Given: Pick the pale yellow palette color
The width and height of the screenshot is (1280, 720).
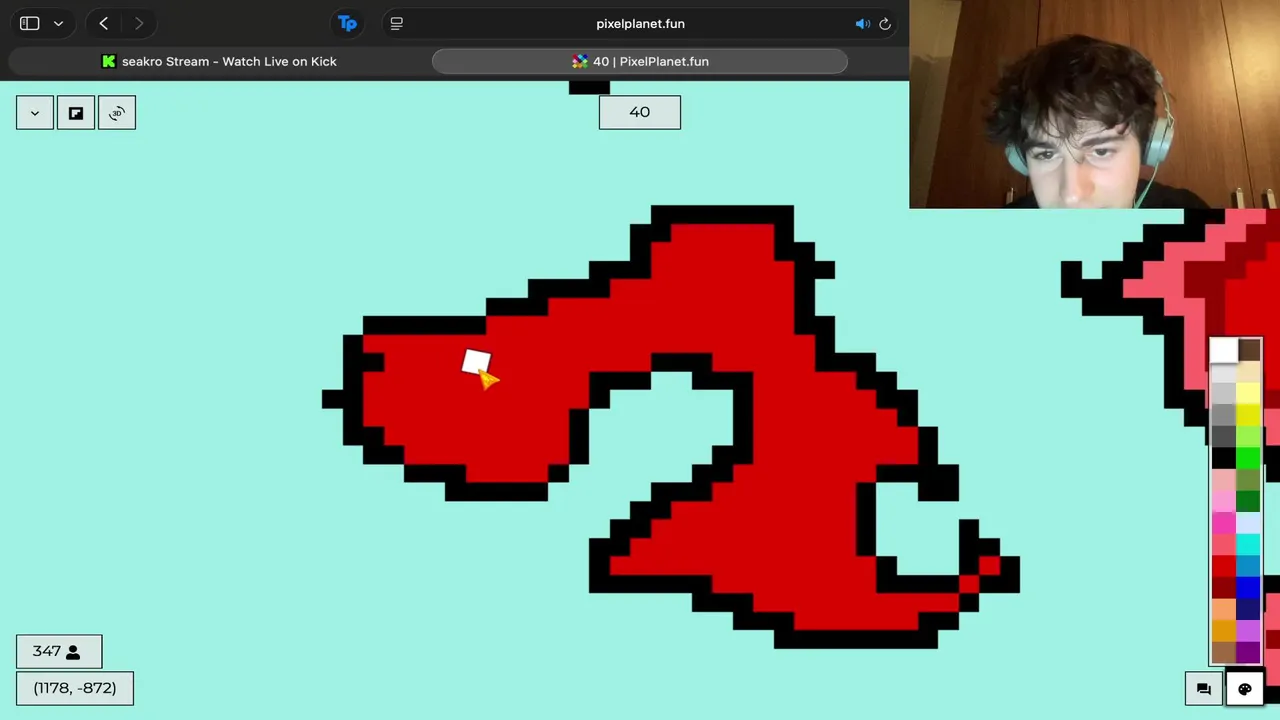Looking at the screenshot, I should pyautogui.click(x=1249, y=393).
